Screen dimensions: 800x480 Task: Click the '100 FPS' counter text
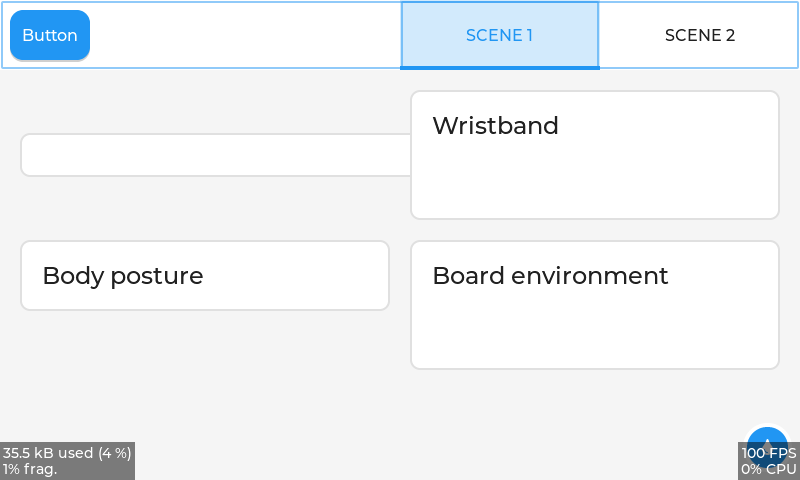point(768,453)
